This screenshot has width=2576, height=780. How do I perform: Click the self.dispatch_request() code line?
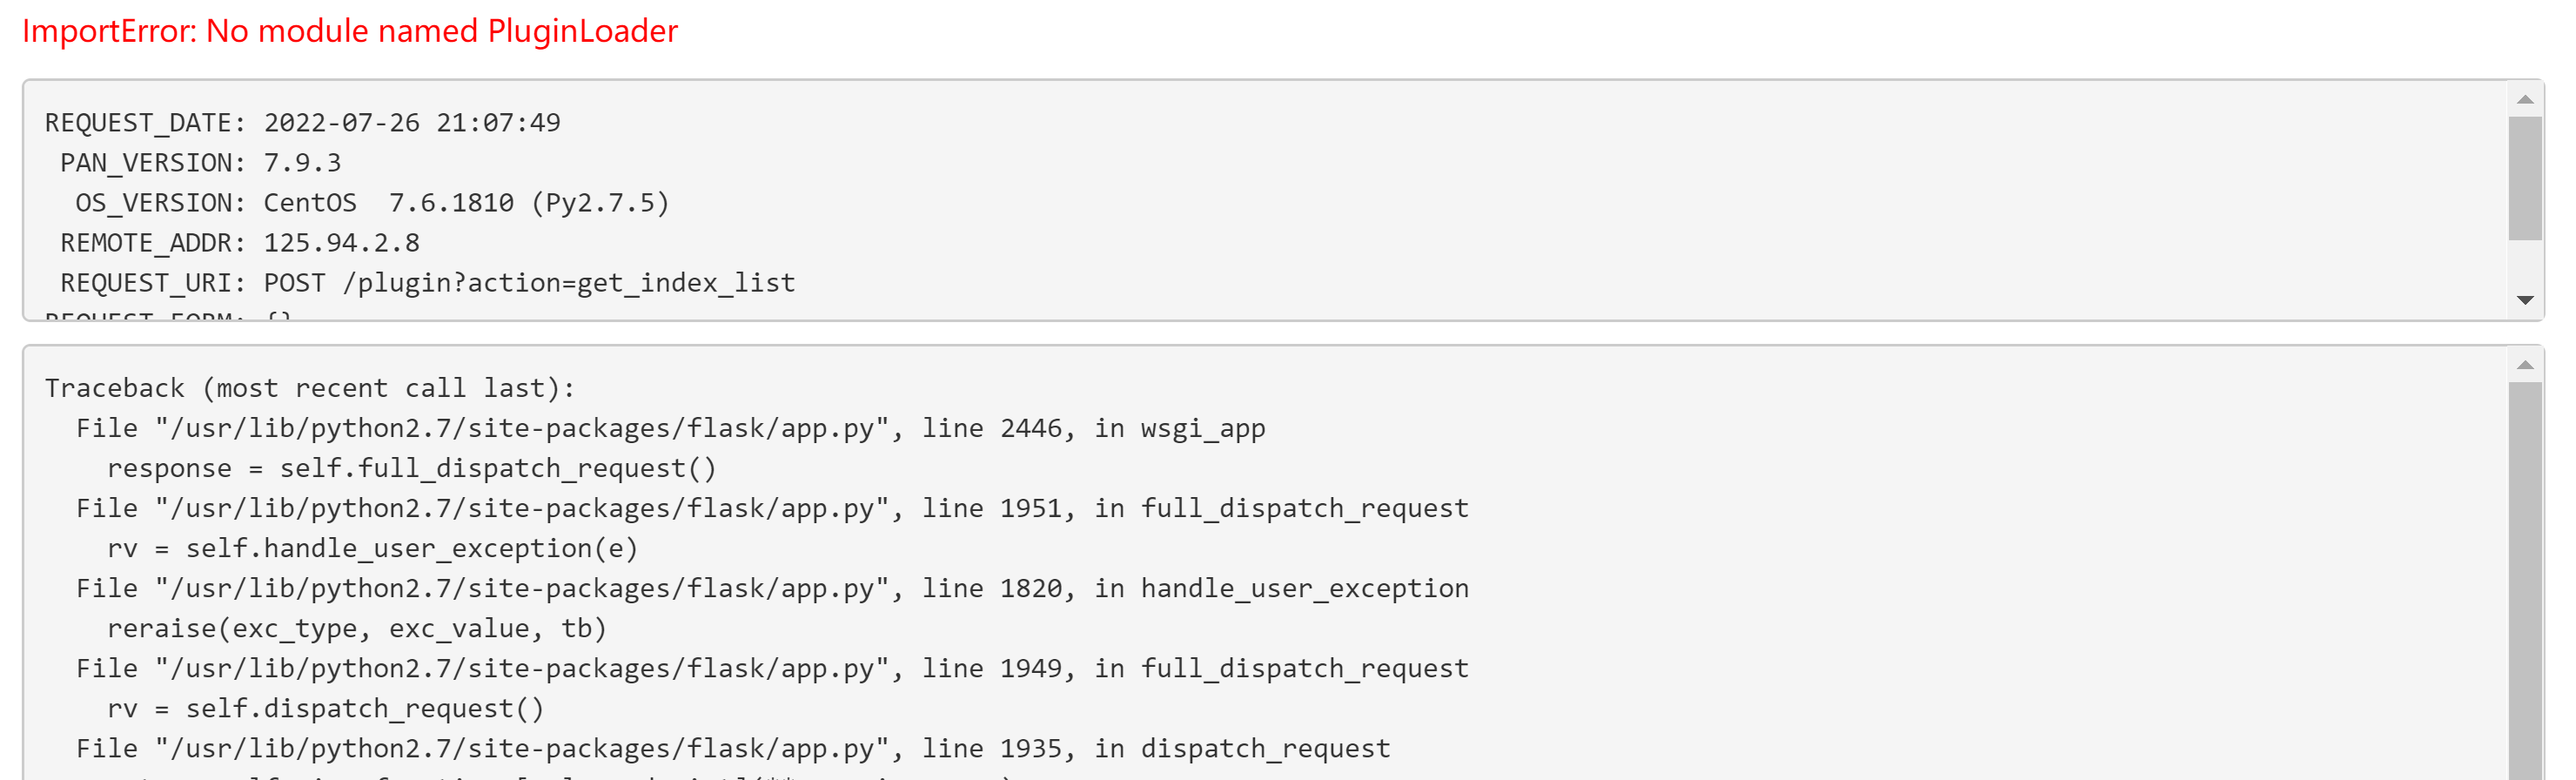[326, 708]
